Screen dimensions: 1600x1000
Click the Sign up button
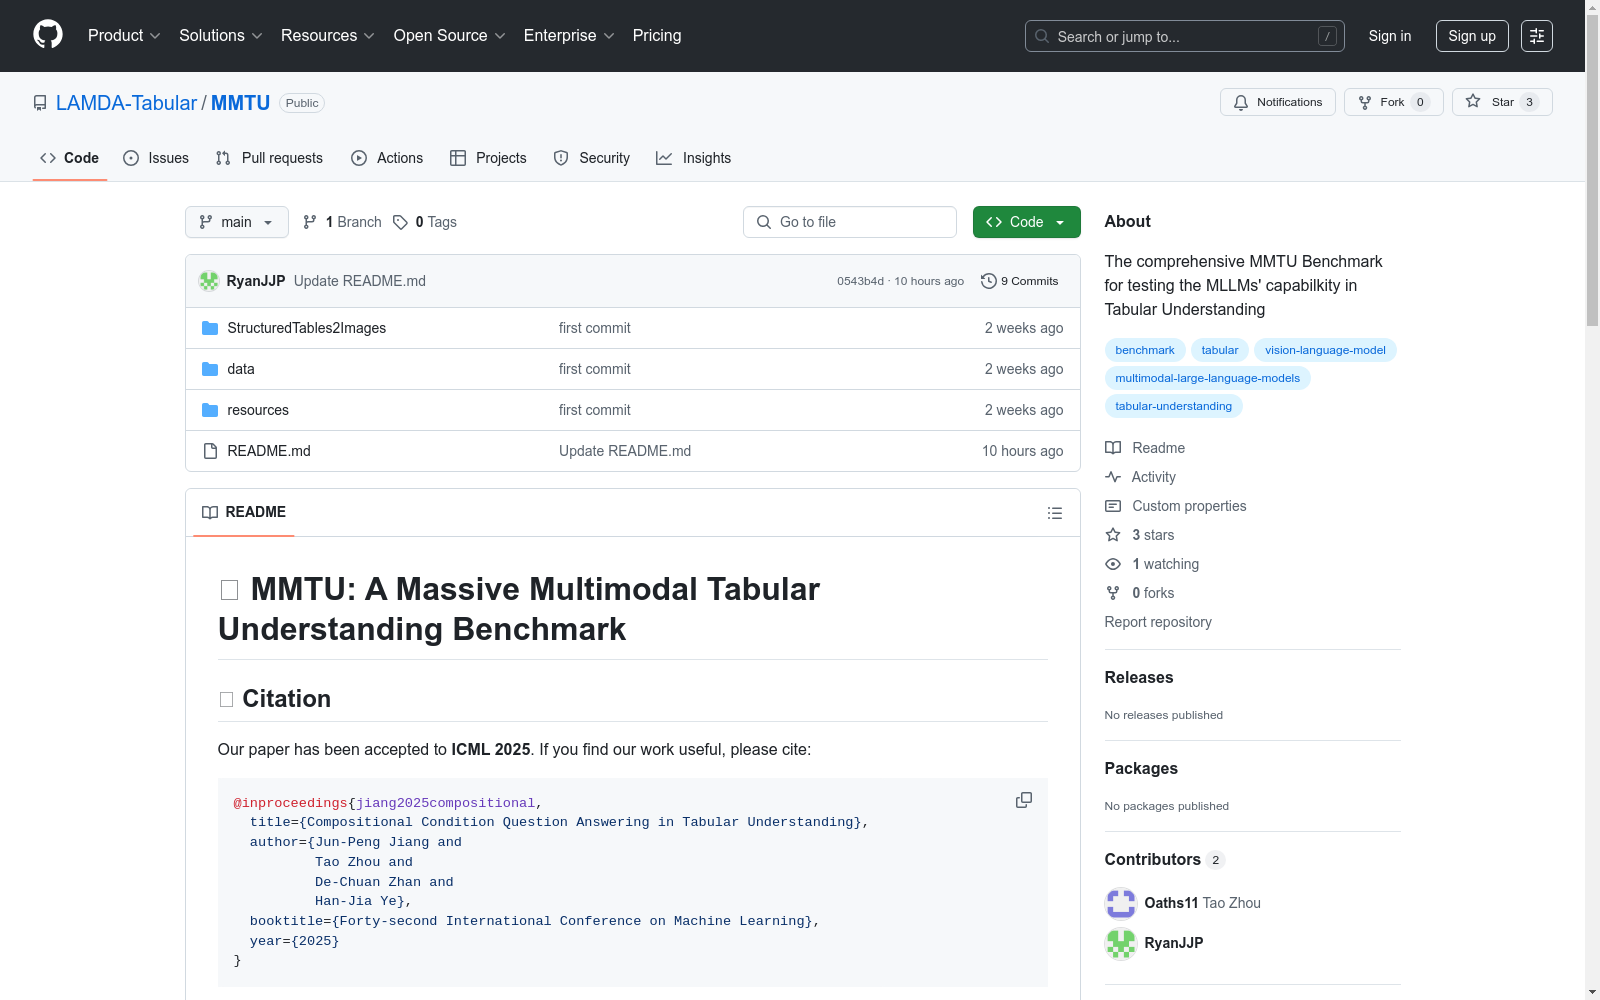tap(1472, 36)
